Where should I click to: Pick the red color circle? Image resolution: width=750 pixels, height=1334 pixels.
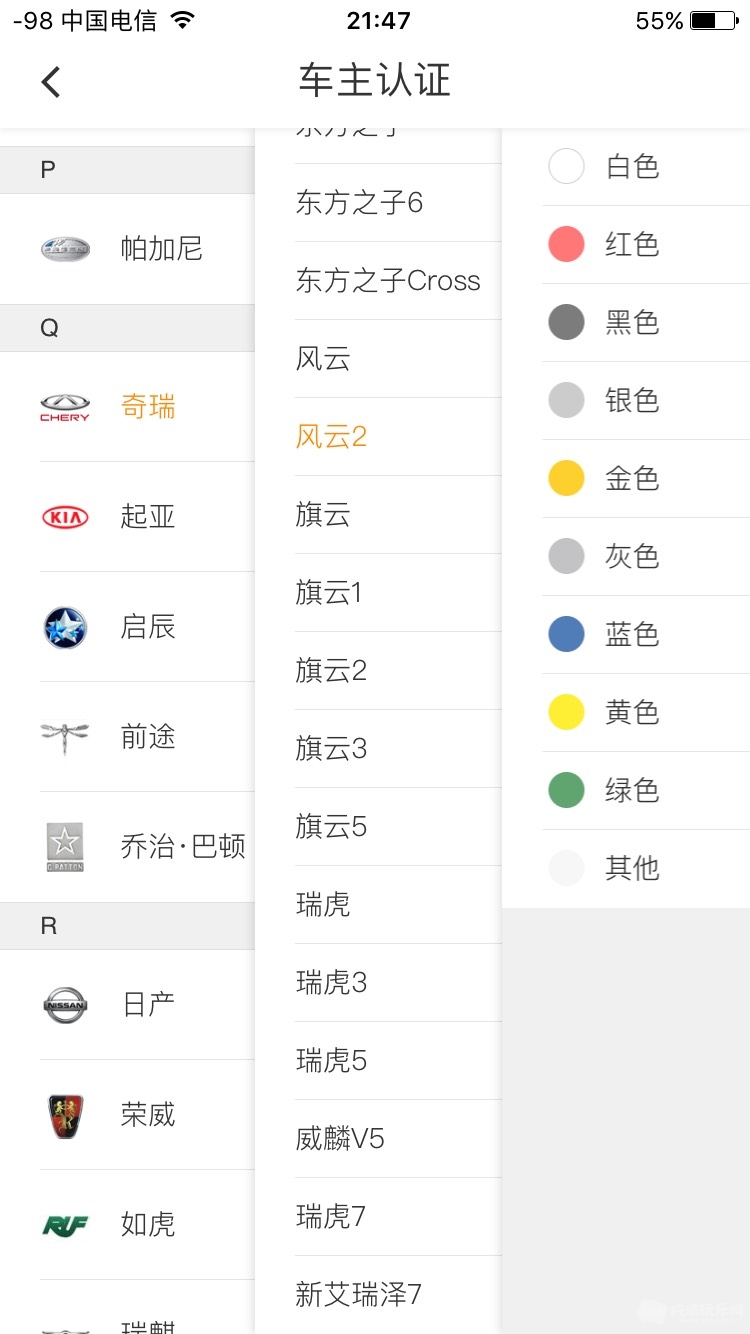pos(566,244)
